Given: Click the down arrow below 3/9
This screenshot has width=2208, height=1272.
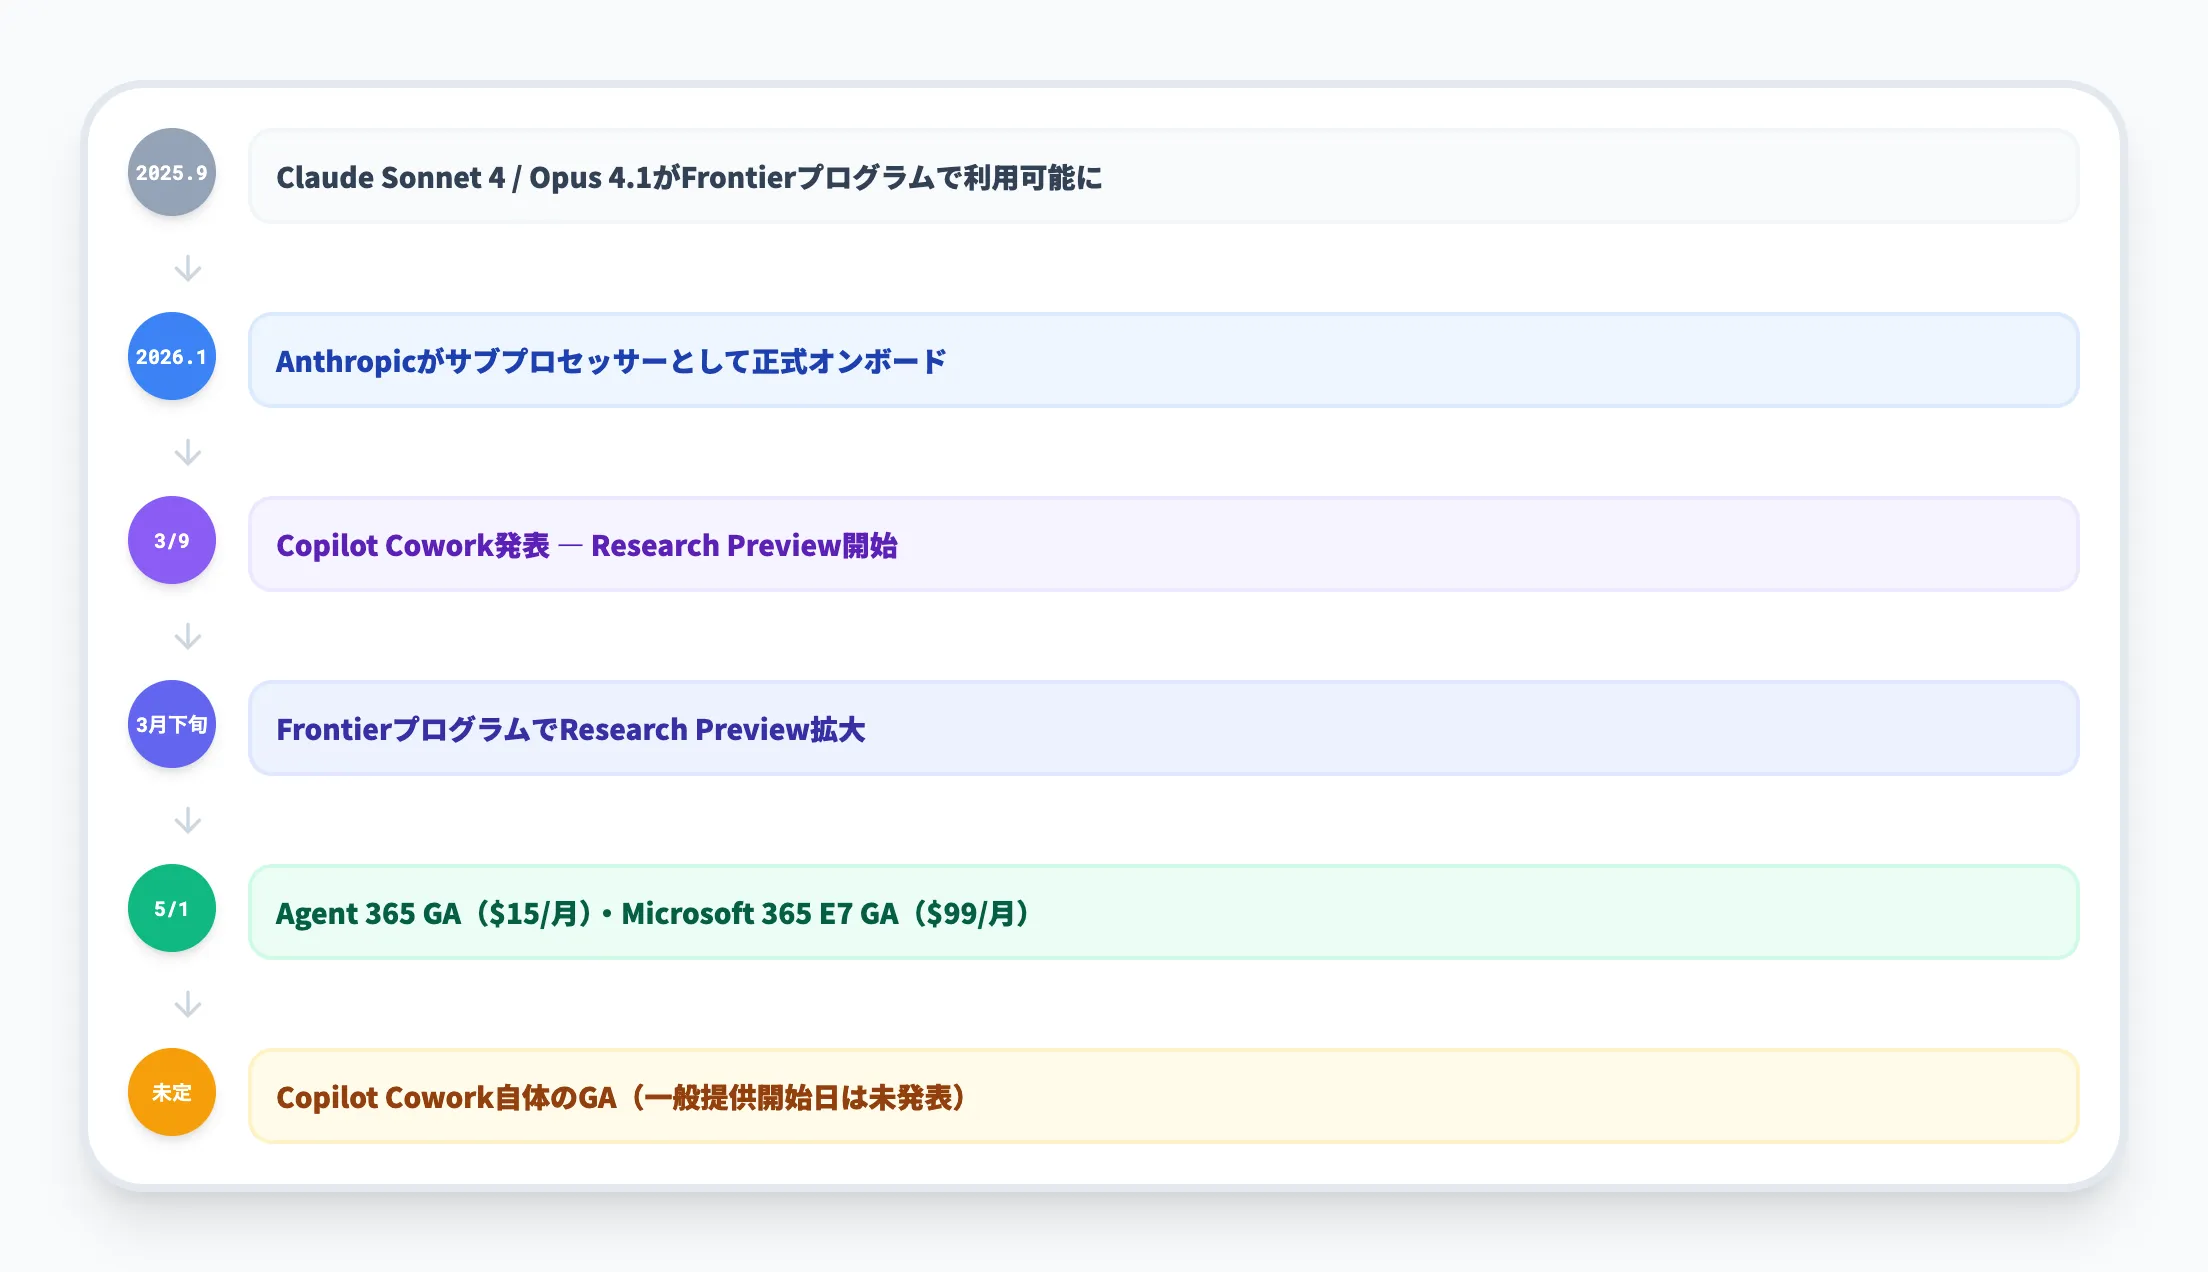Looking at the screenshot, I should 188,636.
